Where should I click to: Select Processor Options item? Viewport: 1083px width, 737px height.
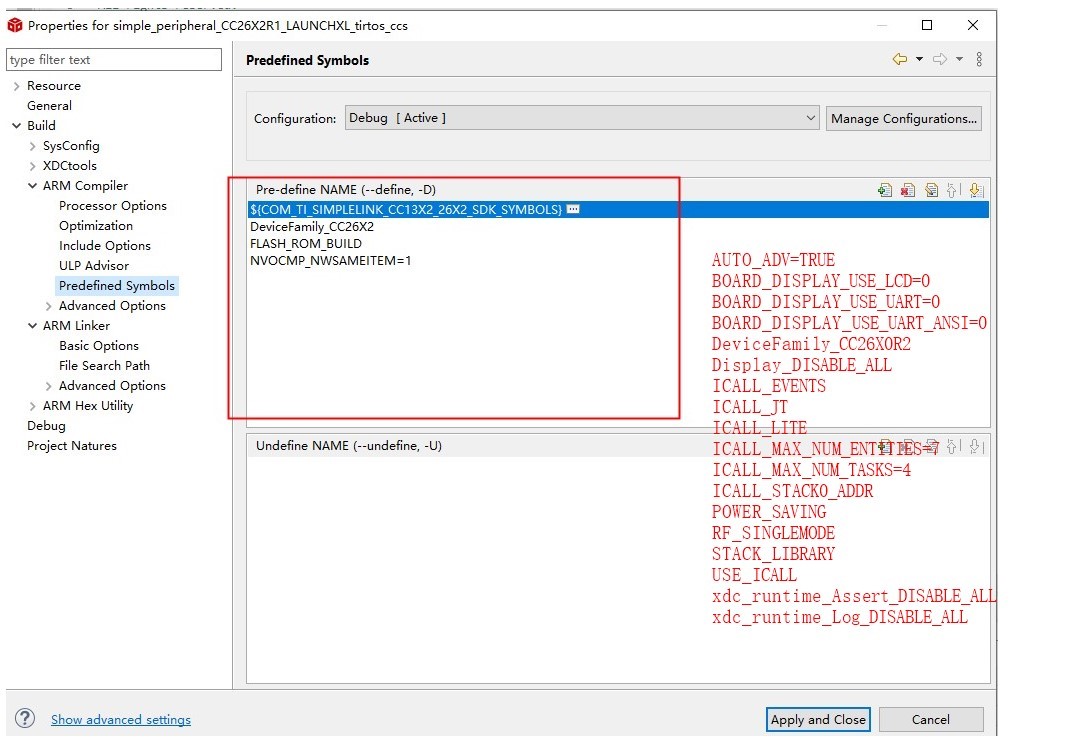(113, 206)
